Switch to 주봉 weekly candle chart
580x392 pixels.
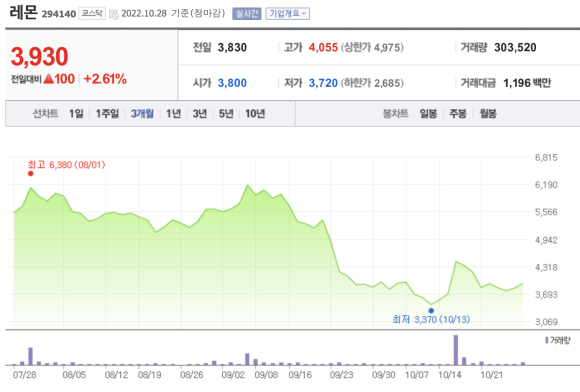click(458, 114)
